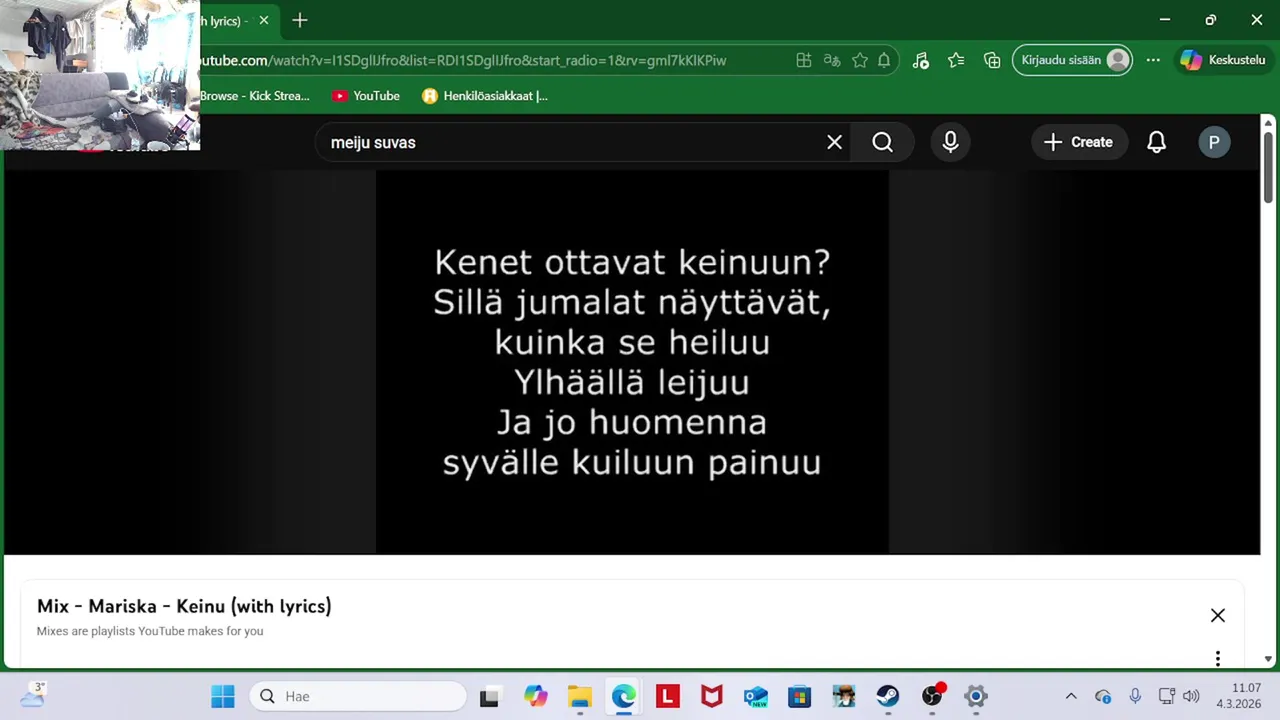Open McAfee from the taskbar
1280x720 pixels.
[712, 696]
